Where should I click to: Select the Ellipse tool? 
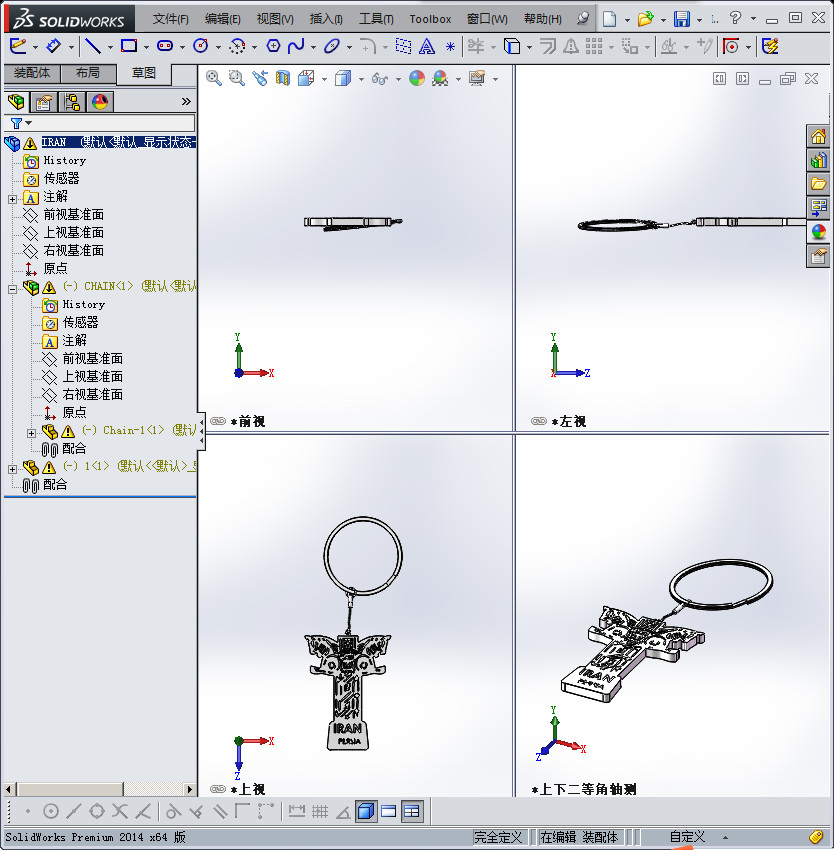[x=331, y=47]
